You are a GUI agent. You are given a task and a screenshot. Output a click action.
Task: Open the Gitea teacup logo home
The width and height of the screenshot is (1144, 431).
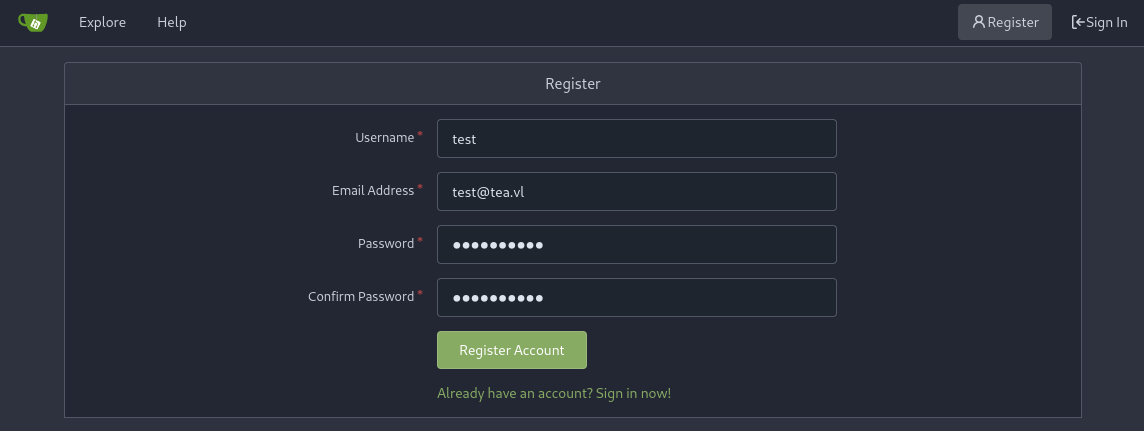[x=33, y=23]
